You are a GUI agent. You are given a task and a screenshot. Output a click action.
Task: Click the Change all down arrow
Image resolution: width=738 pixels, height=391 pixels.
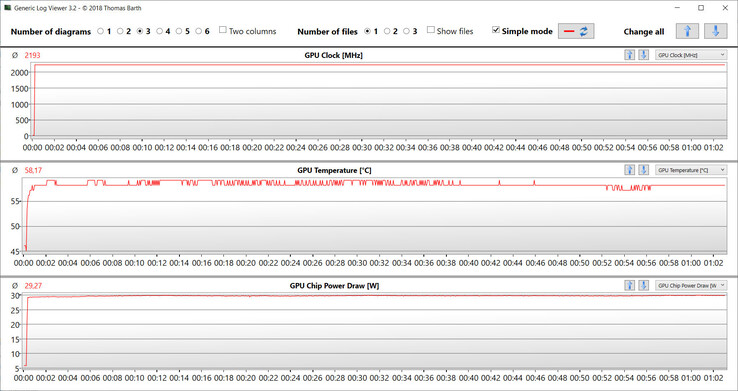click(715, 32)
